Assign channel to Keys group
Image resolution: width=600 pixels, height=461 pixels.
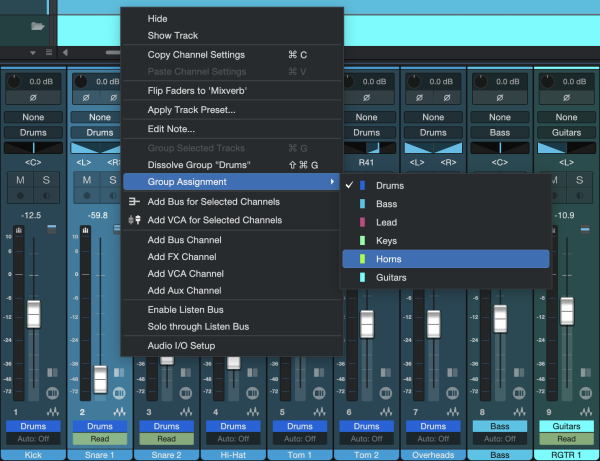(446, 240)
